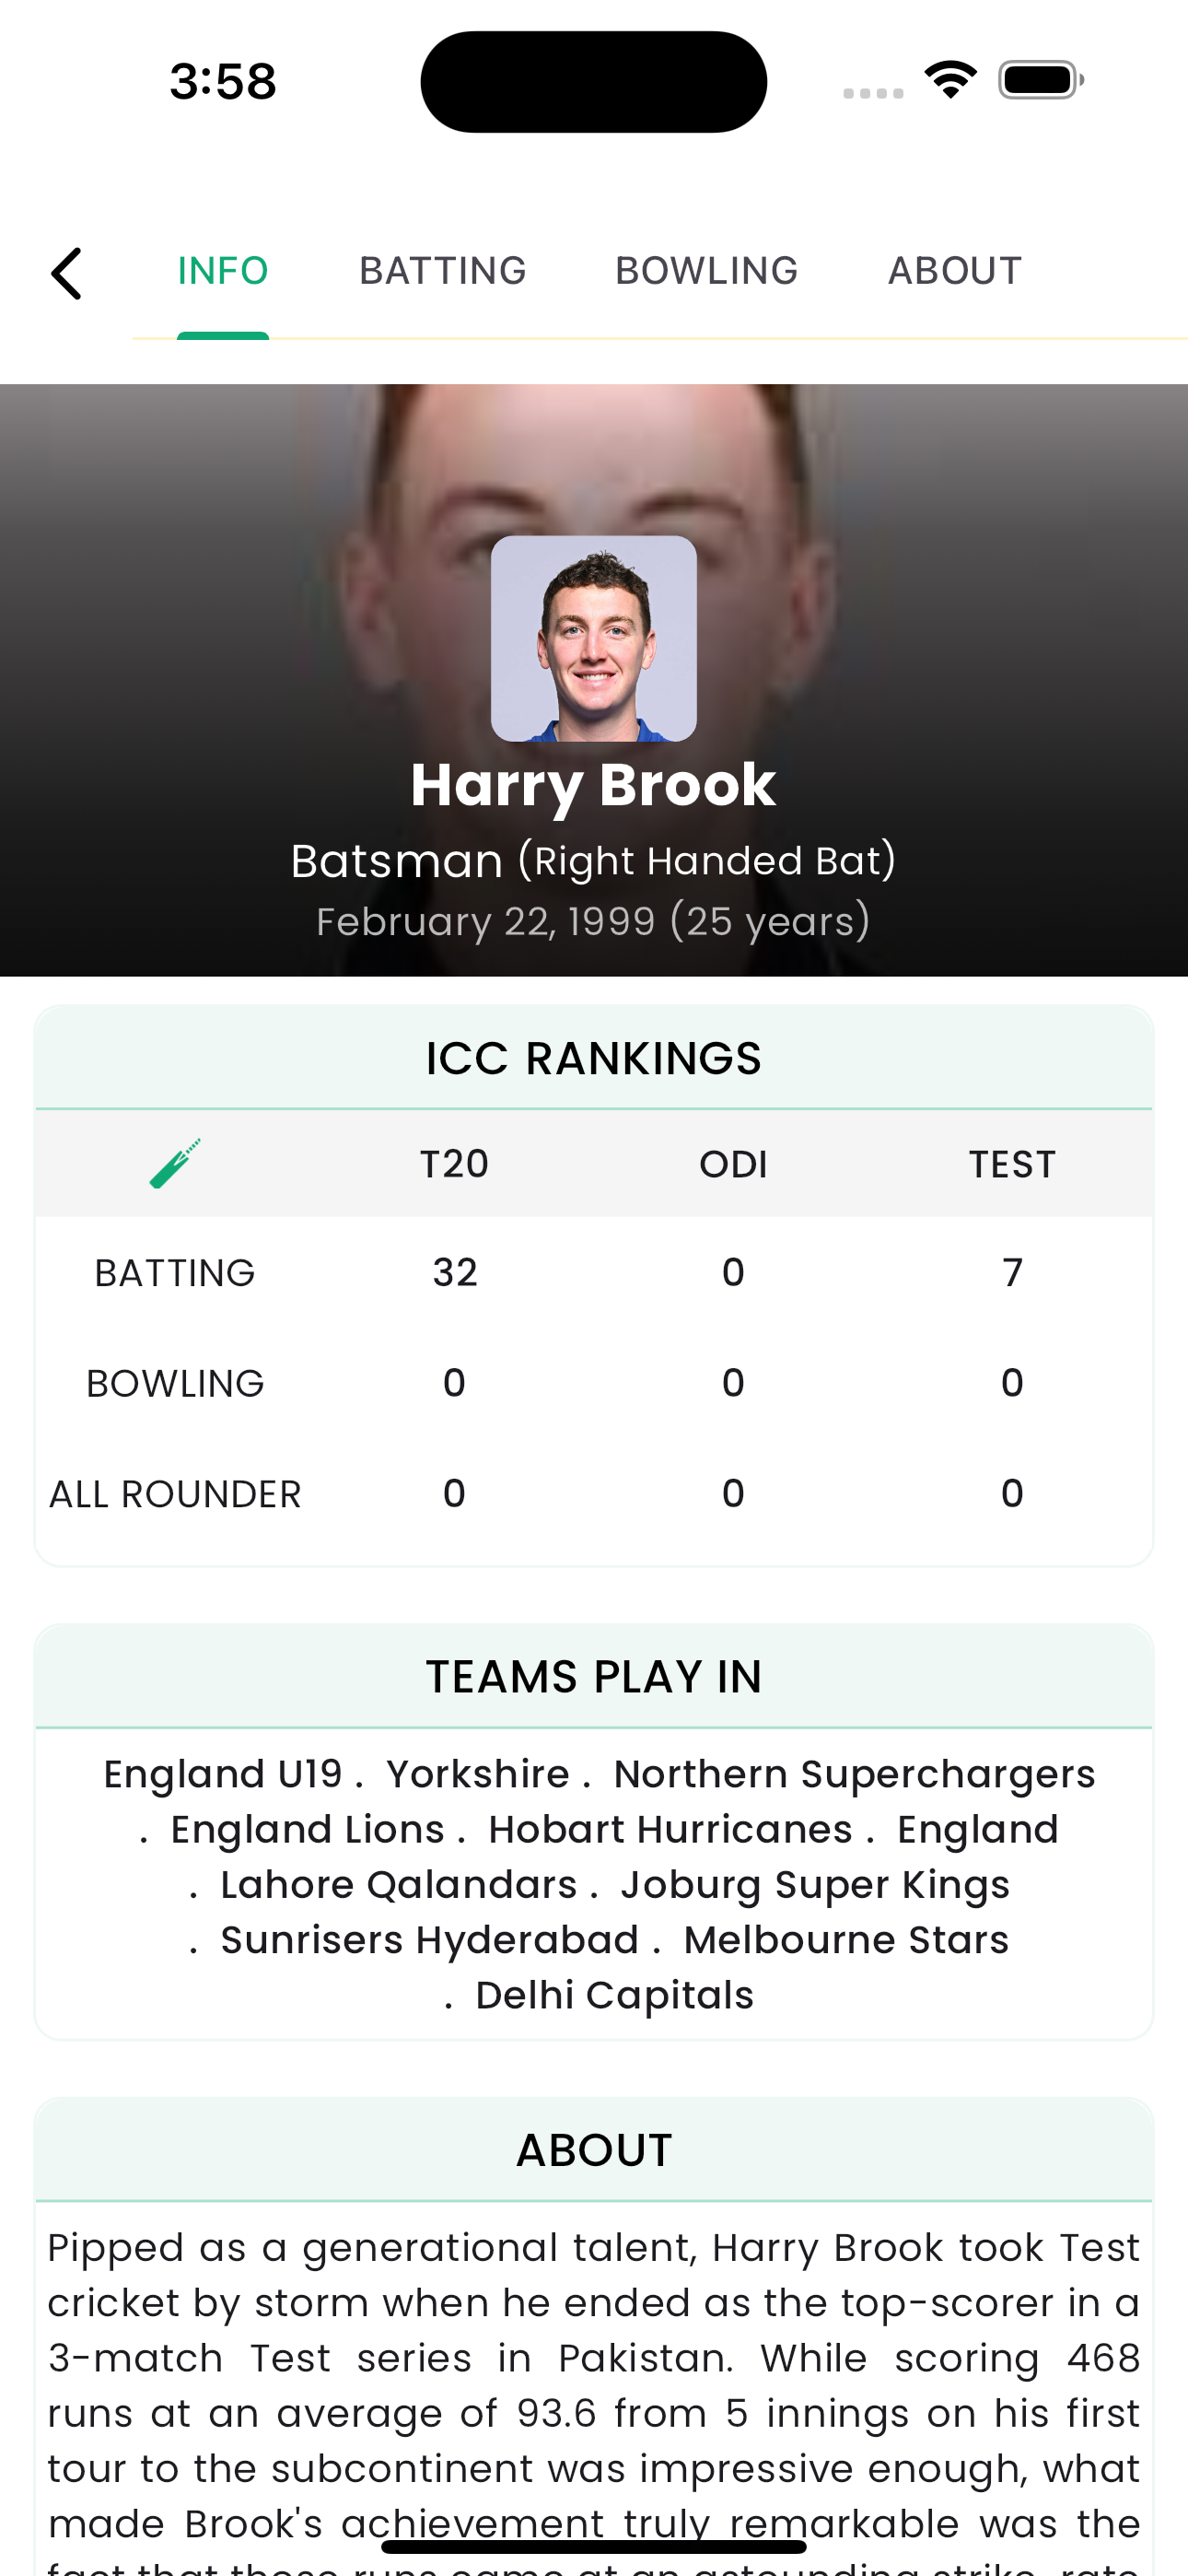Tap Lahore Qalandars team

coord(398,1884)
